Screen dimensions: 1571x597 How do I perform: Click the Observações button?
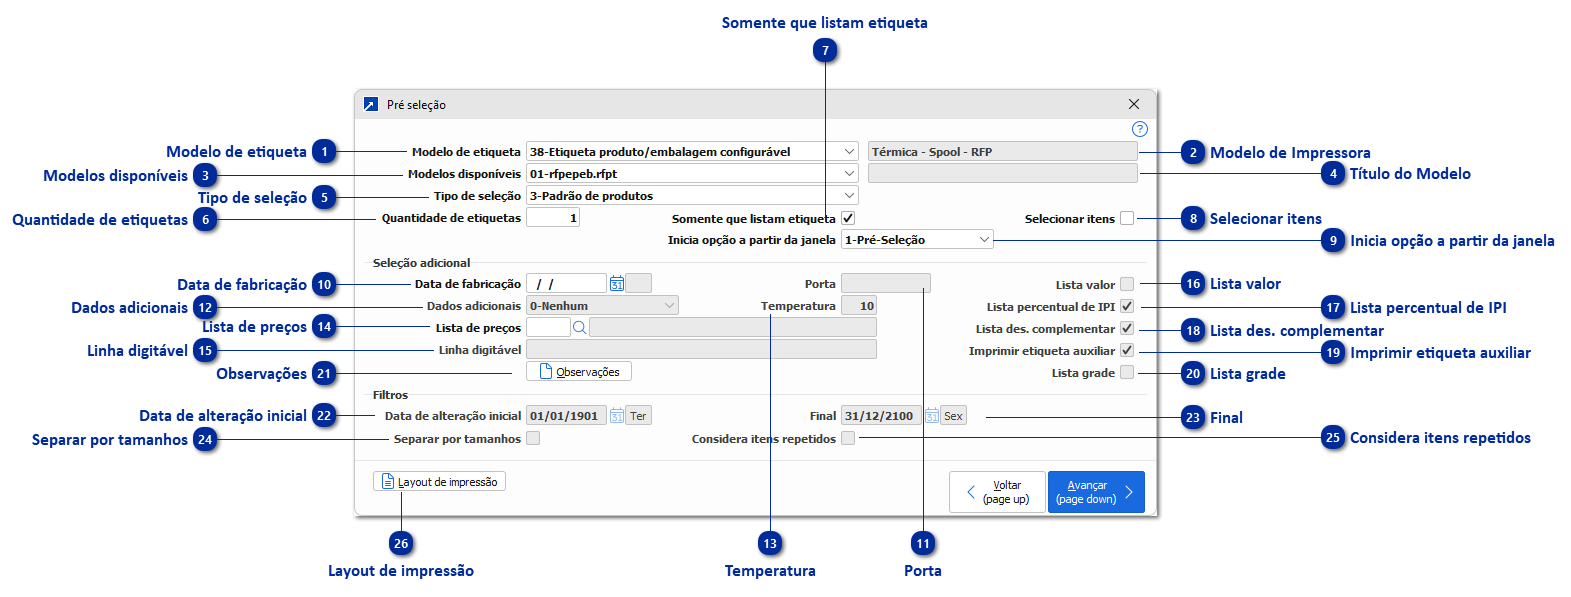579,372
